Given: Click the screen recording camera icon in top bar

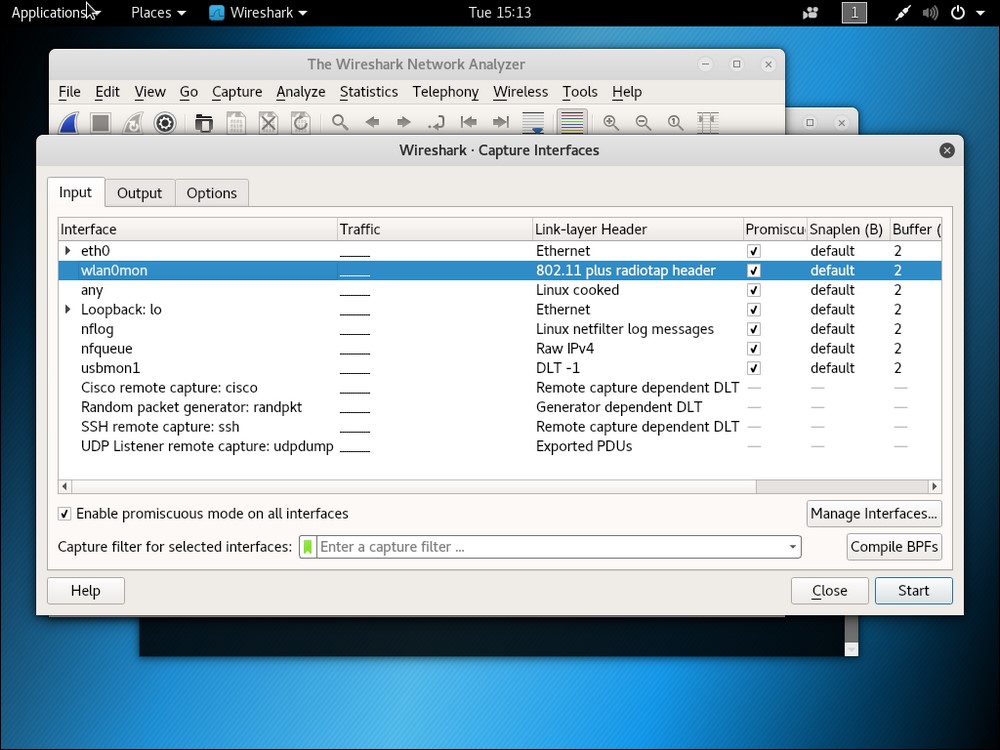Looking at the screenshot, I should 811,13.
